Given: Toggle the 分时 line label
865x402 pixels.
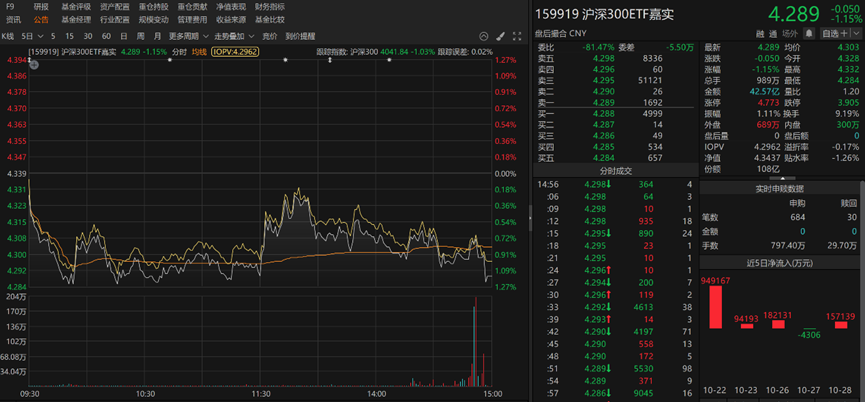Looking at the screenshot, I should tap(179, 52).
